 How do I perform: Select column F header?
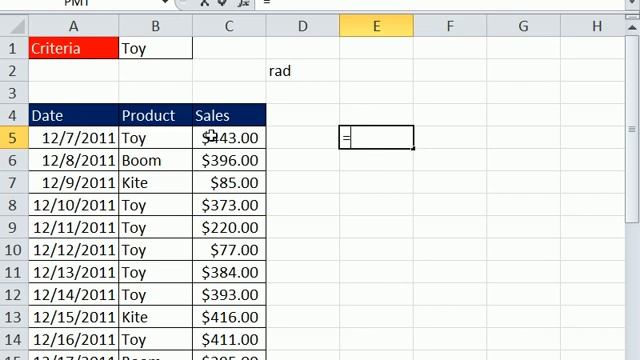pyautogui.click(x=450, y=26)
